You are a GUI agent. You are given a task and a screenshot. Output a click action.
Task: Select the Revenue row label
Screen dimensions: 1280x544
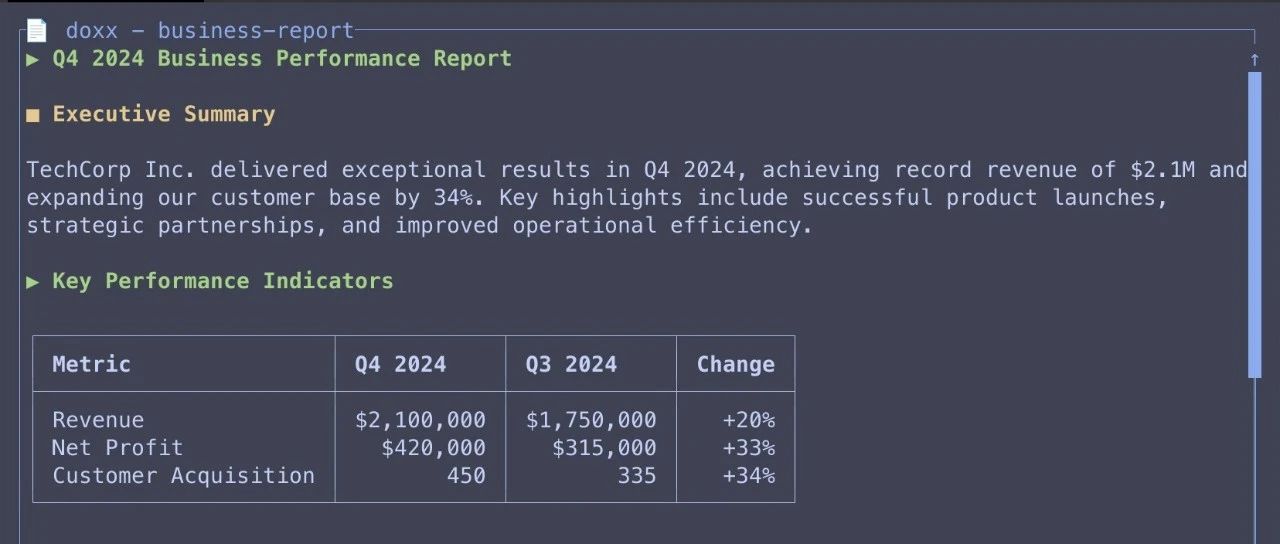coord(98,420)
